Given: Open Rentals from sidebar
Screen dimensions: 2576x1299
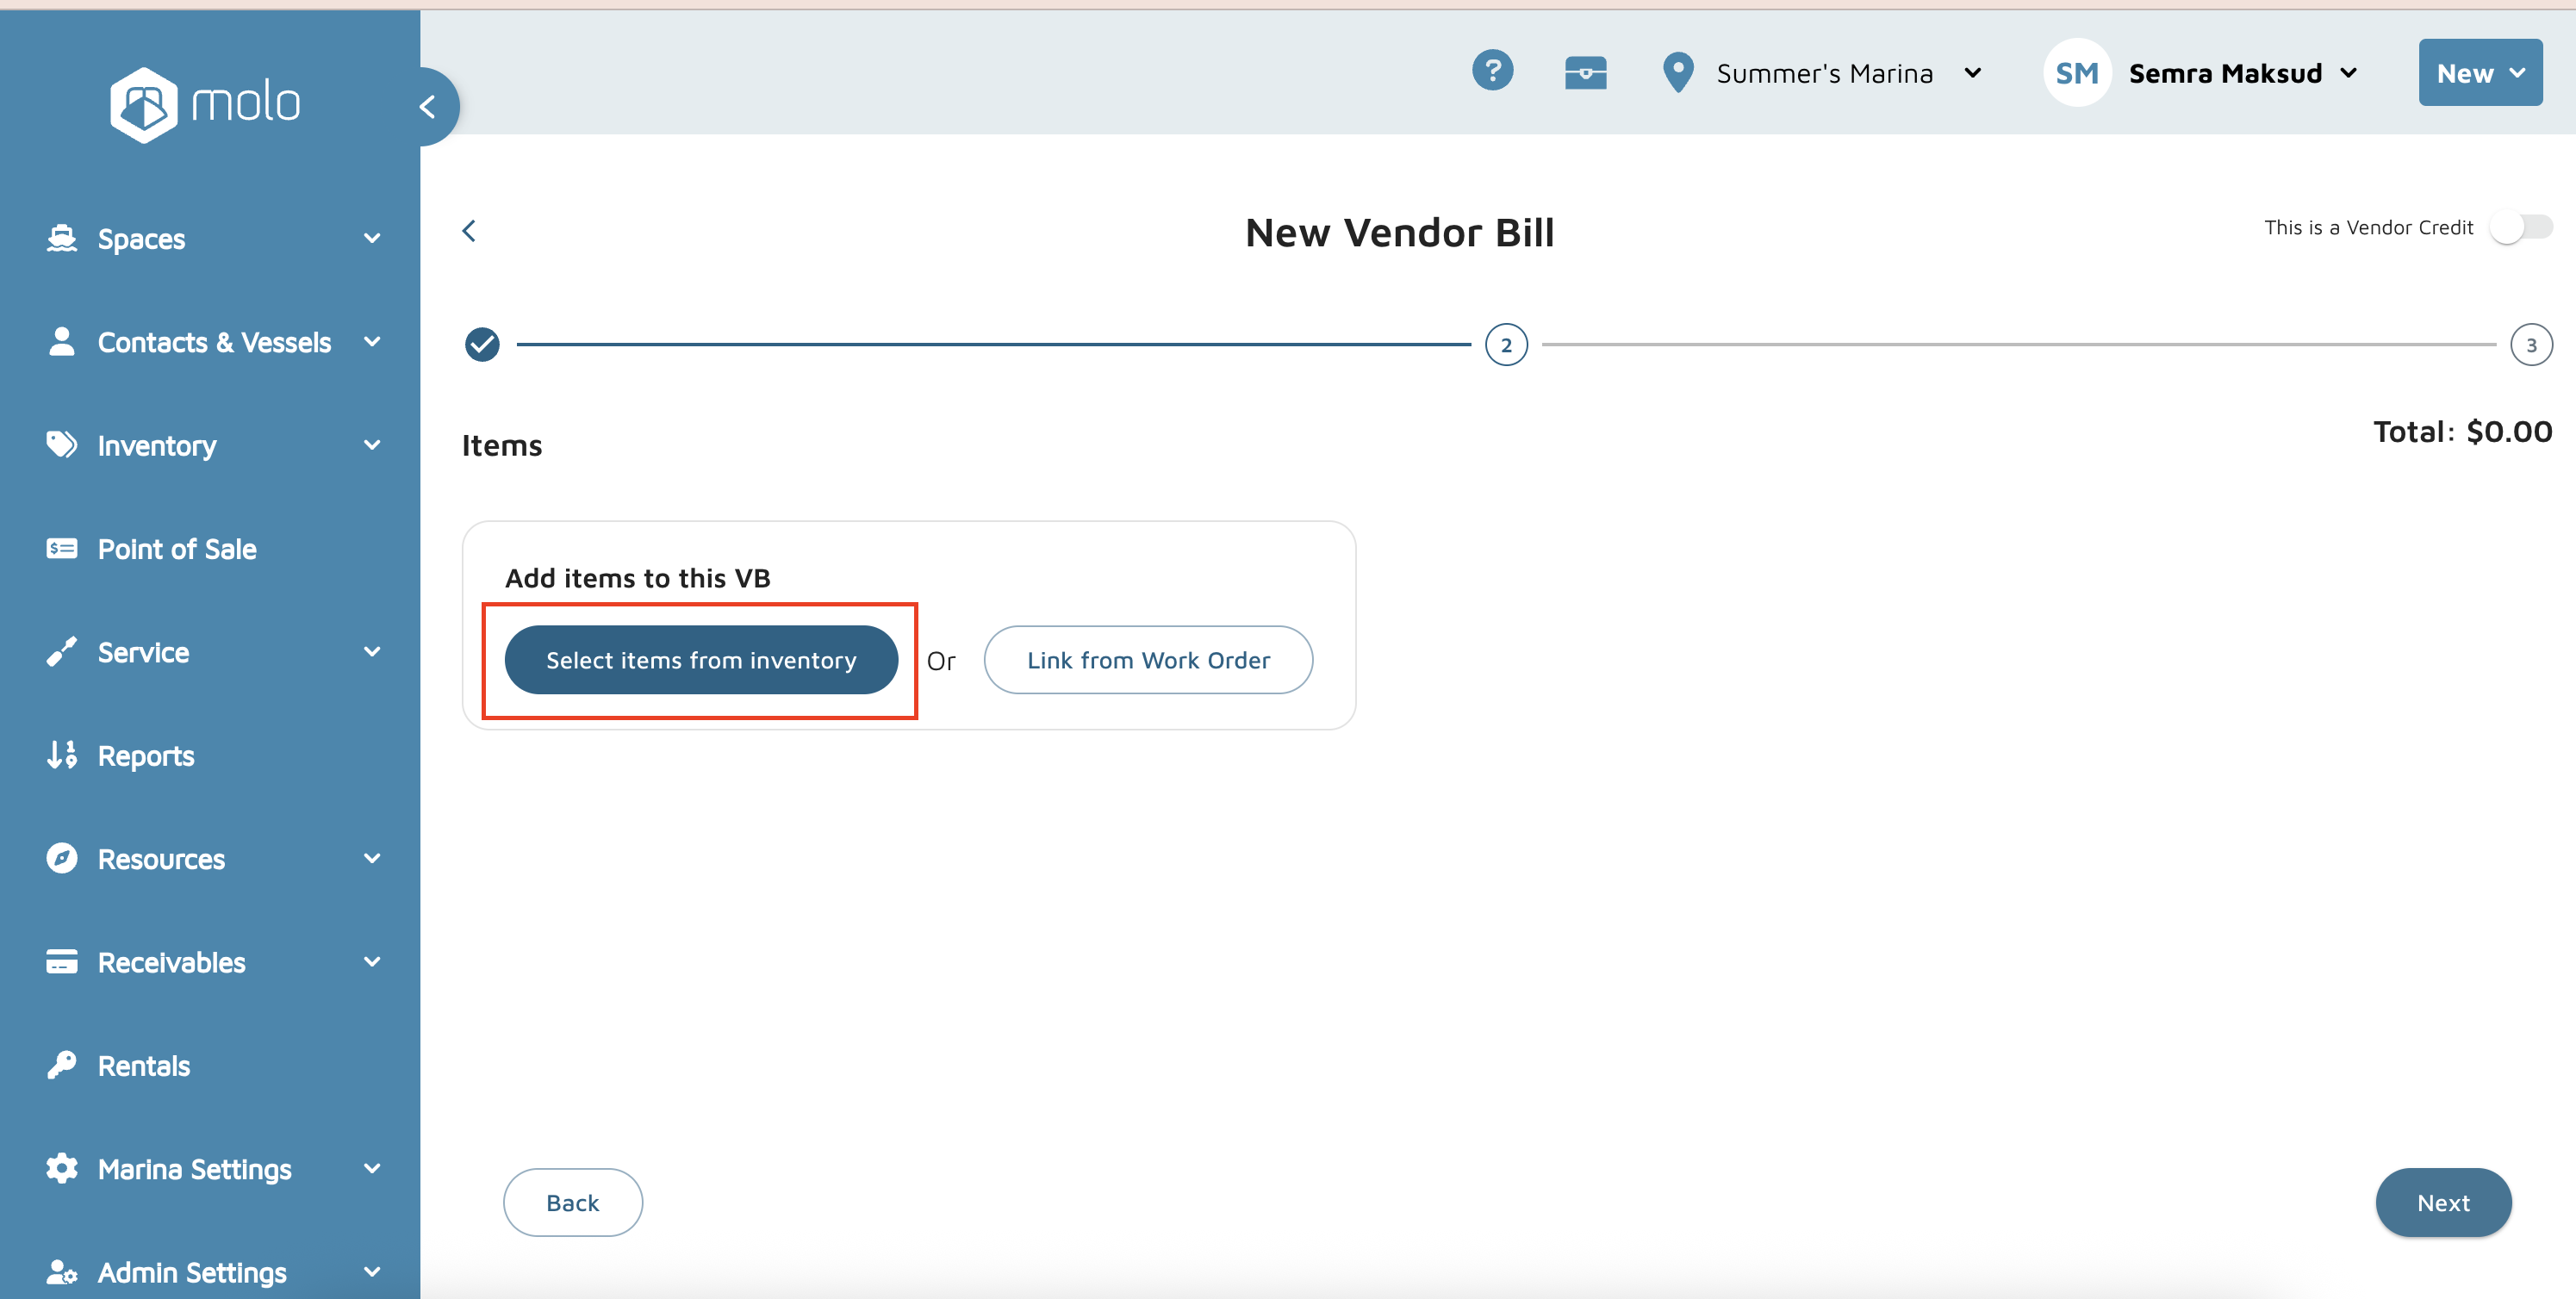Looking at the screenshot, I should pyautogui.click(x=144, y=1065).
